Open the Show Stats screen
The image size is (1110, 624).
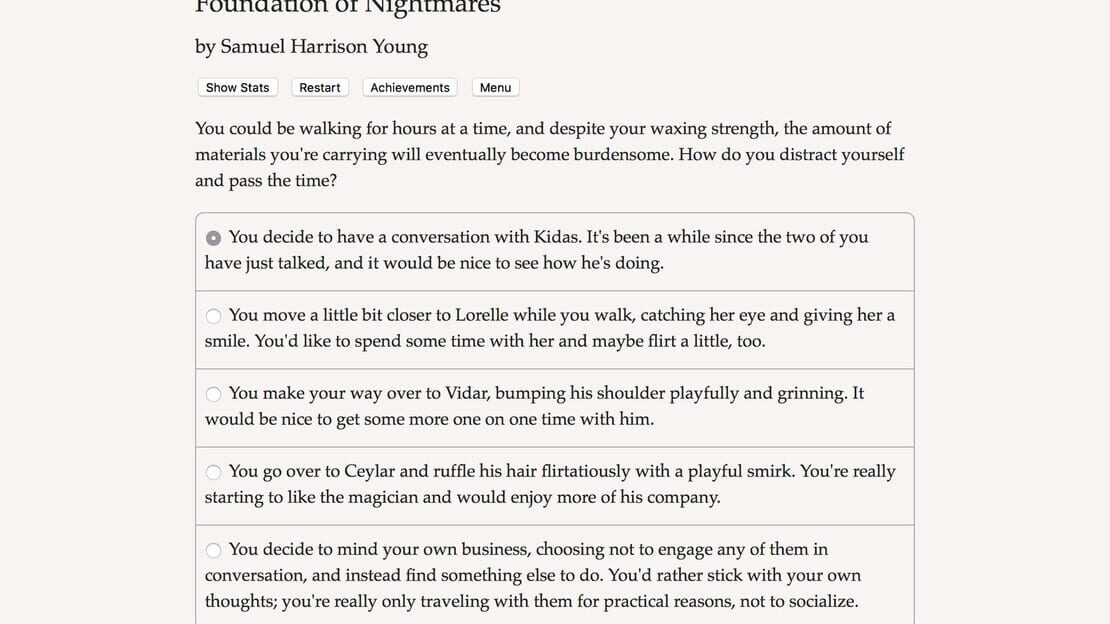coord(237,88)
